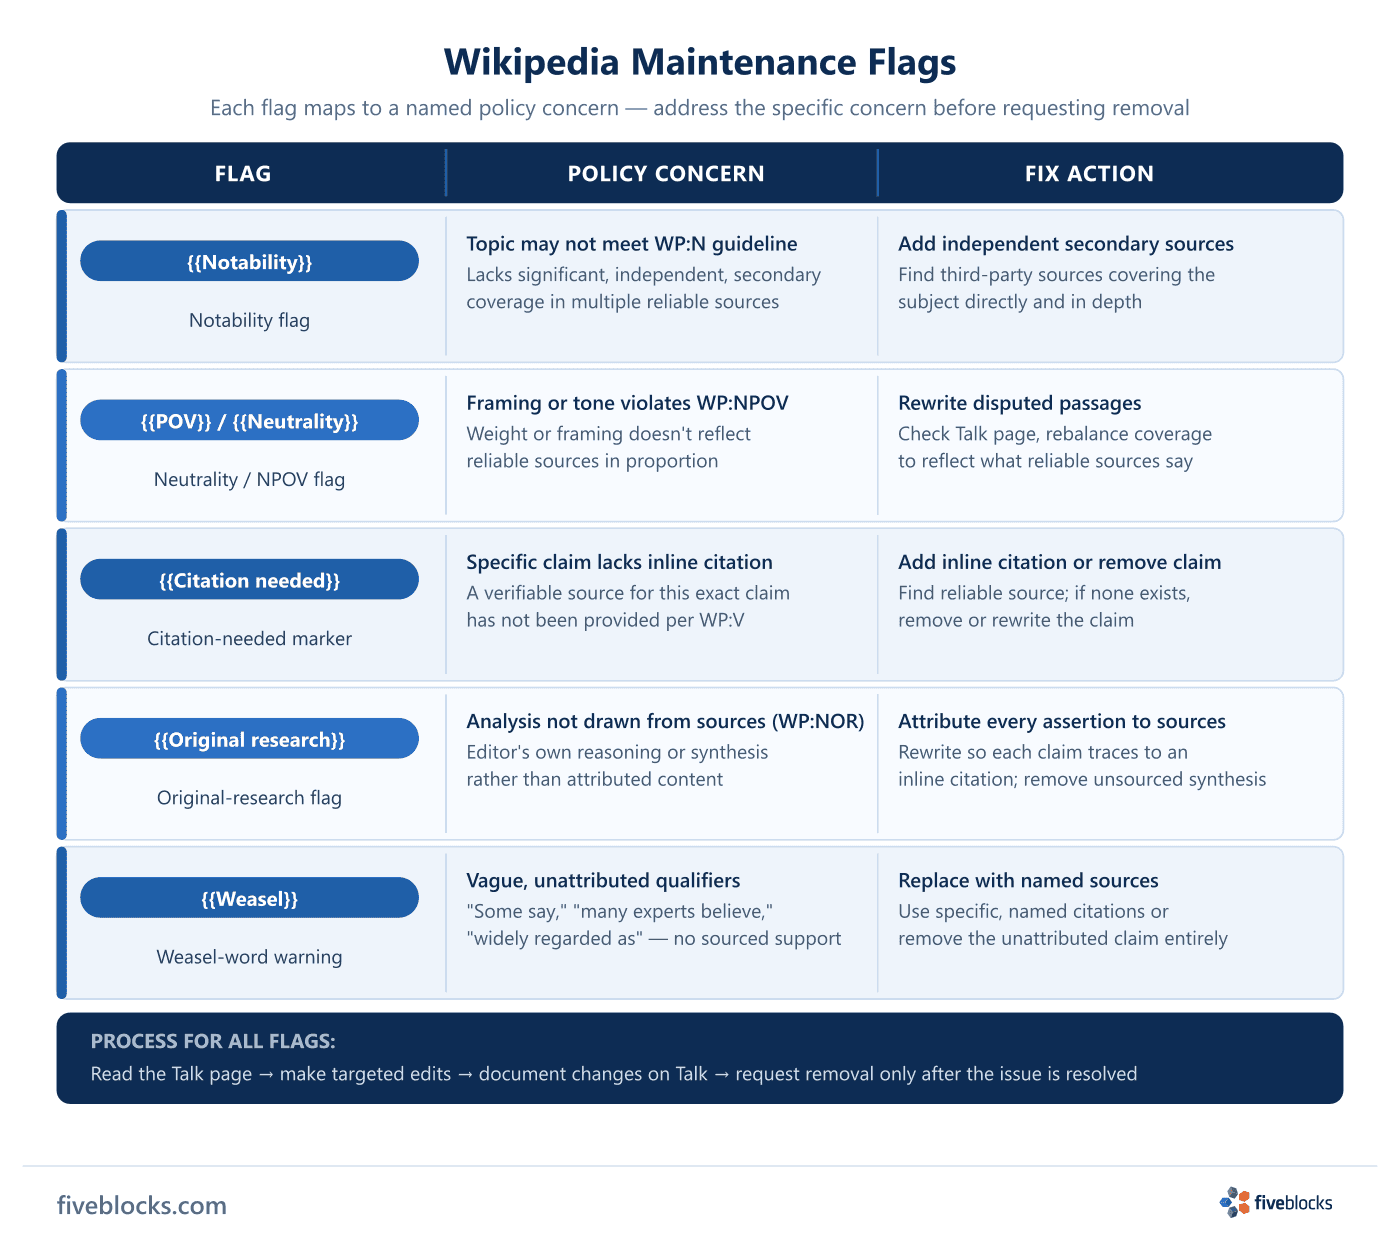Click the fiveblocks logo icon
This screenshot has height=1253, width=1400.
pos(1235,1202)
